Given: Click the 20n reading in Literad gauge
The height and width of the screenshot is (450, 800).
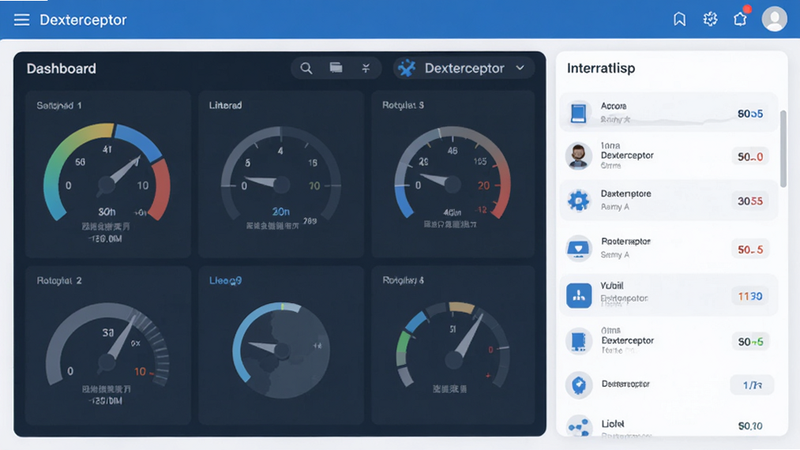Looking at the screenshot, I should click(281, 211).
